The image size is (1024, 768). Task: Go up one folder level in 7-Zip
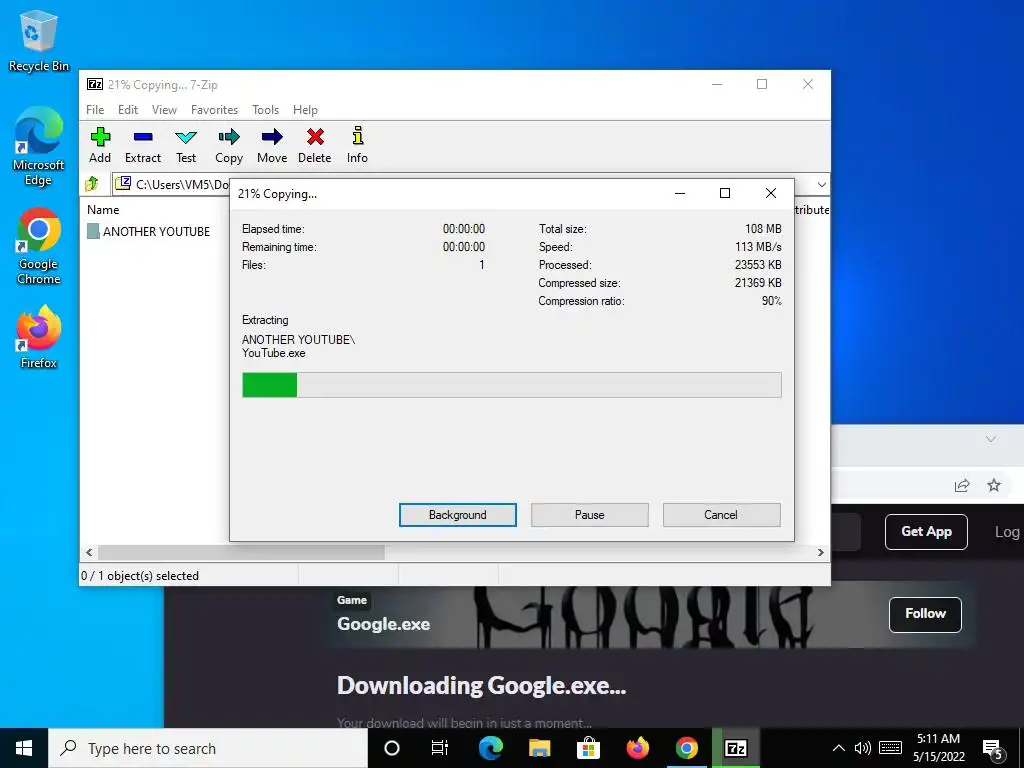point(92,184)
